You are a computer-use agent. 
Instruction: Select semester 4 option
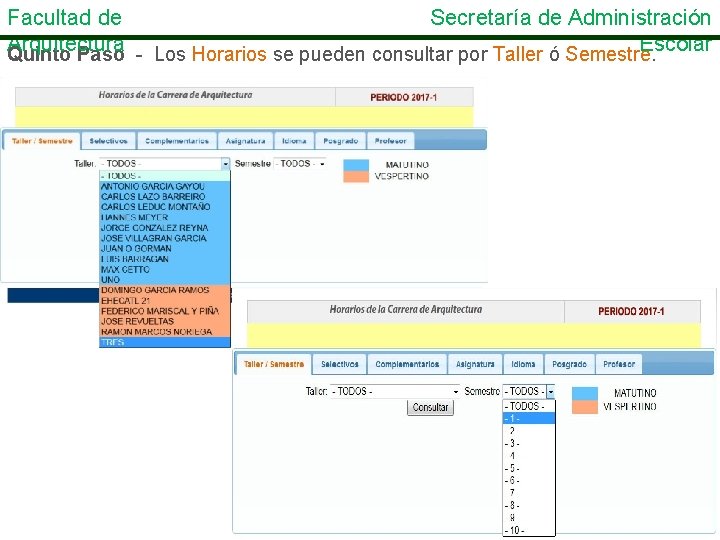click(529, 456)
